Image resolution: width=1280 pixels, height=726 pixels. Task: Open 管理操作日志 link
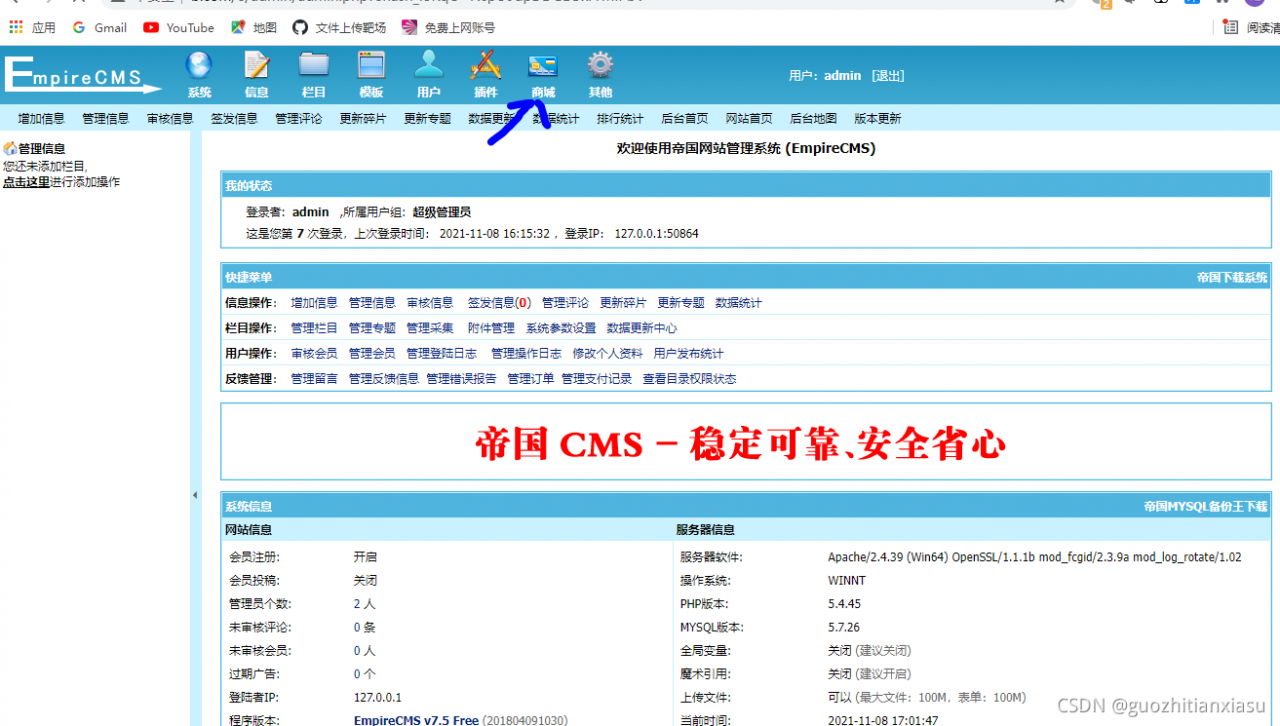(x=526, y=353)
